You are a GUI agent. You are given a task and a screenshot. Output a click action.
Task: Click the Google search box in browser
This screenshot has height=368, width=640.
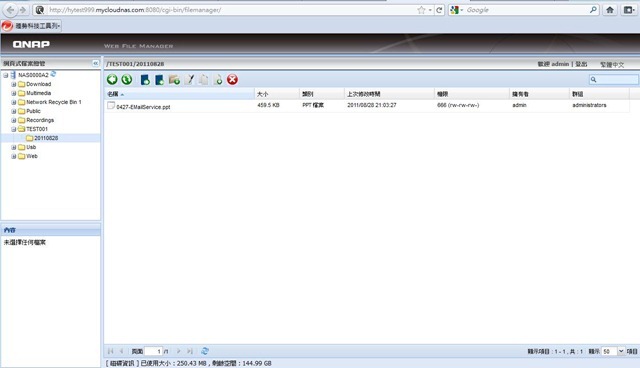point(527,10)
